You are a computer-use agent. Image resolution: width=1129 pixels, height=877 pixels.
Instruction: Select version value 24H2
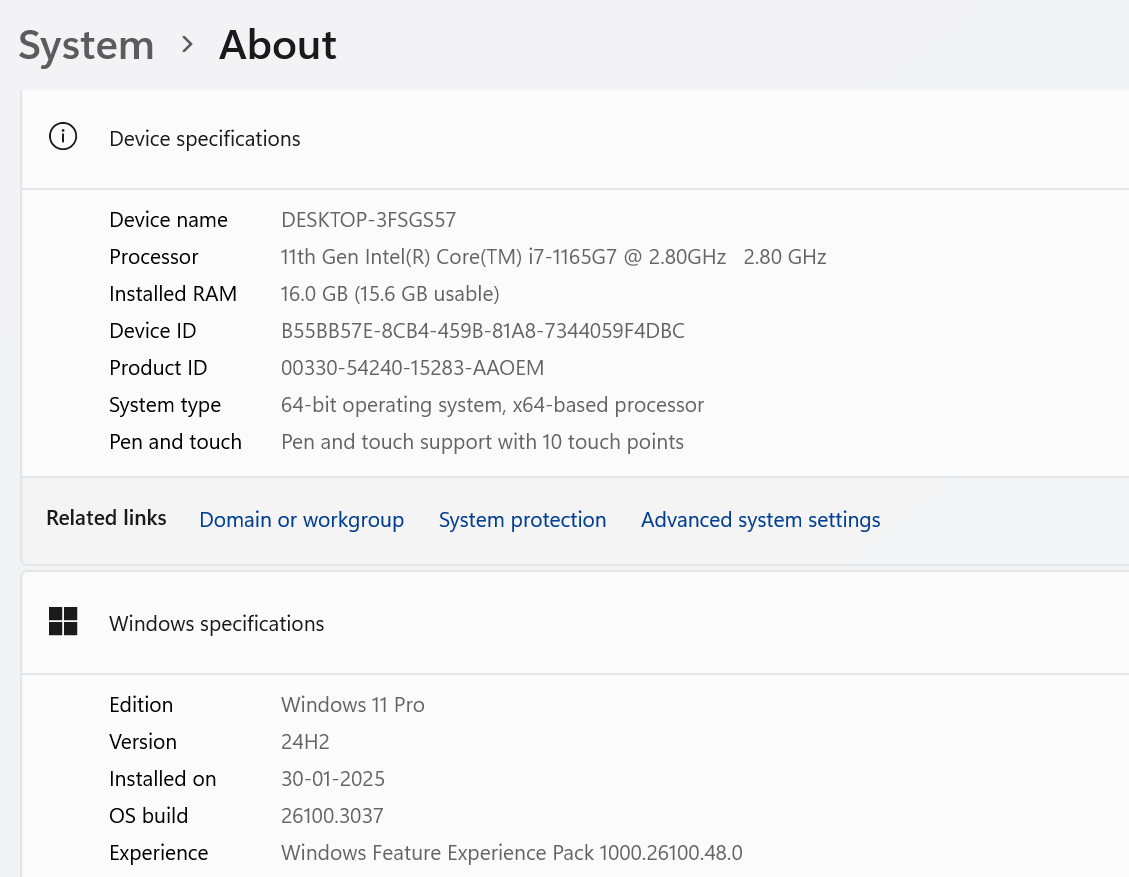[305, 742]
